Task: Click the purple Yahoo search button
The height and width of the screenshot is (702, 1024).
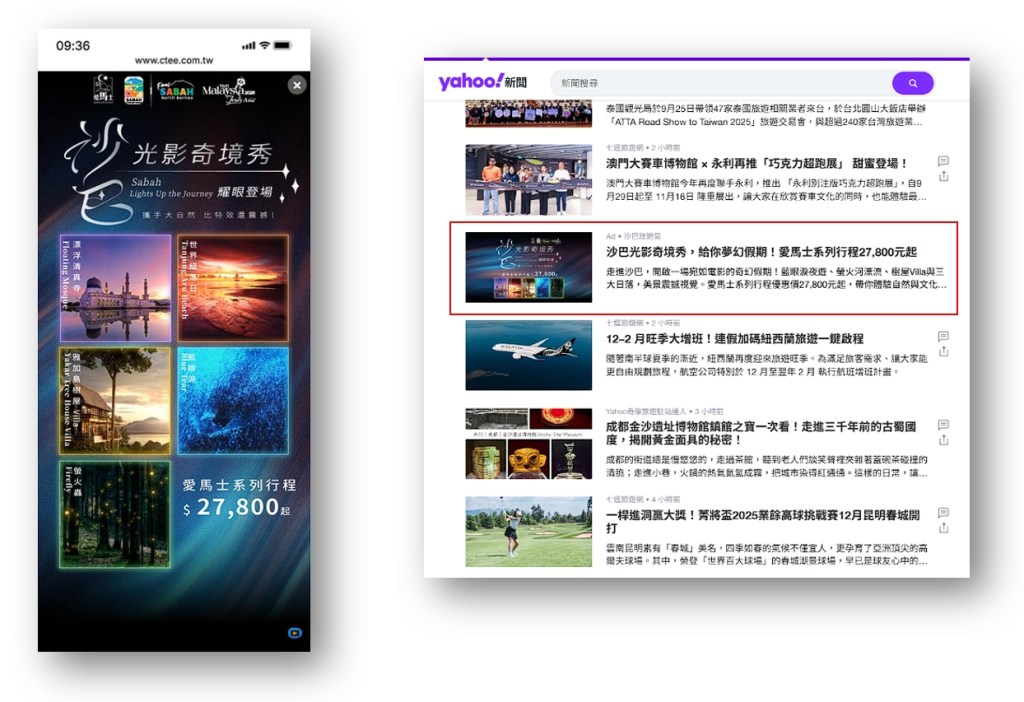Action: (912, 83)
